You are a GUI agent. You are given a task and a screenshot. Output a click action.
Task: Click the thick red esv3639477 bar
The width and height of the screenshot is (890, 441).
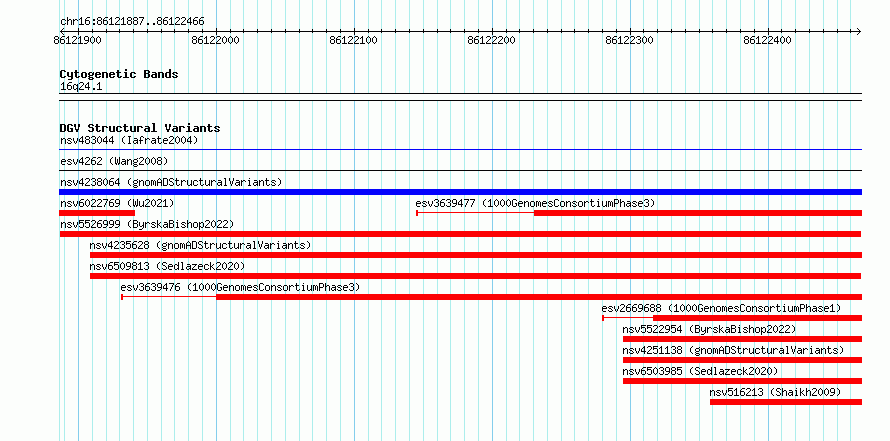[x=698, y=213]
